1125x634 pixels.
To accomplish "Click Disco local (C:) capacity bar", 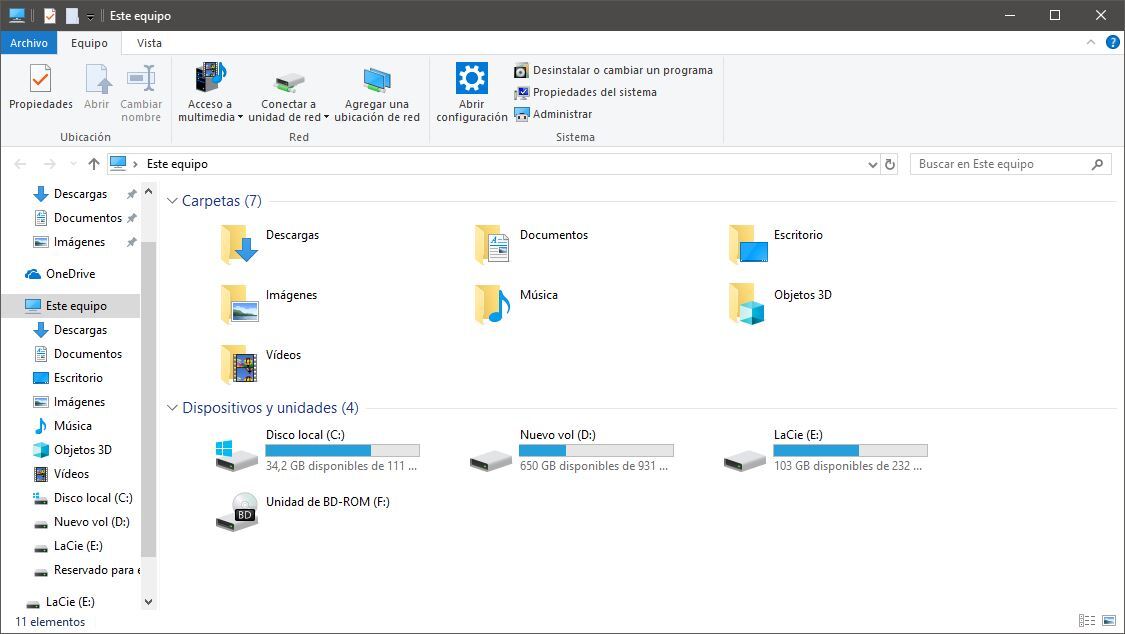I will pos(342,450).
